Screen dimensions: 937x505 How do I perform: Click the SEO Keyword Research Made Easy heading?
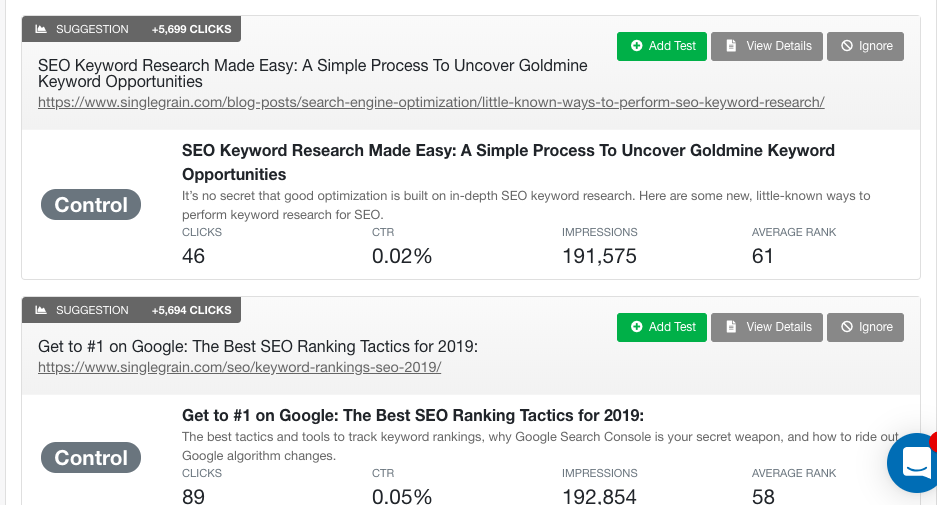(313, 74)
